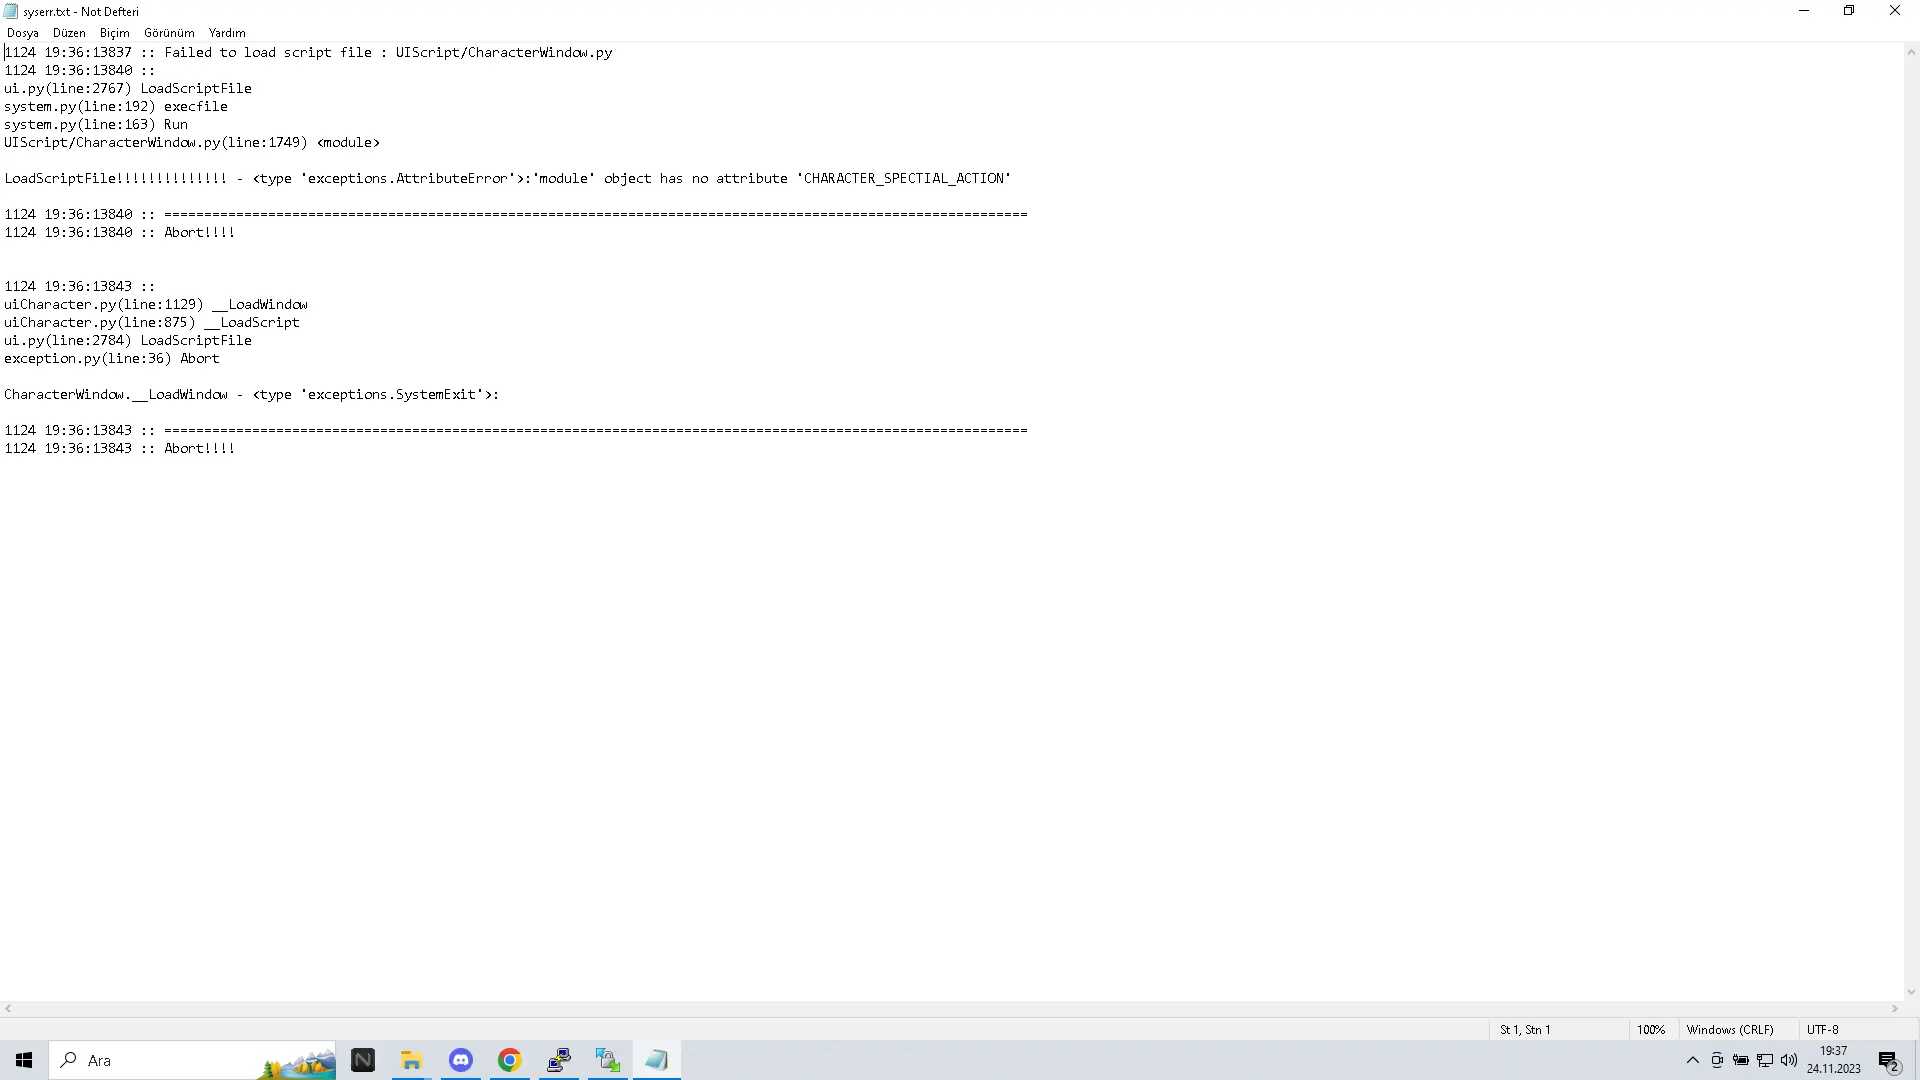Open the Görünüm menu
This screenshot has width=1920, height=1080.
(x=169, y=33)
